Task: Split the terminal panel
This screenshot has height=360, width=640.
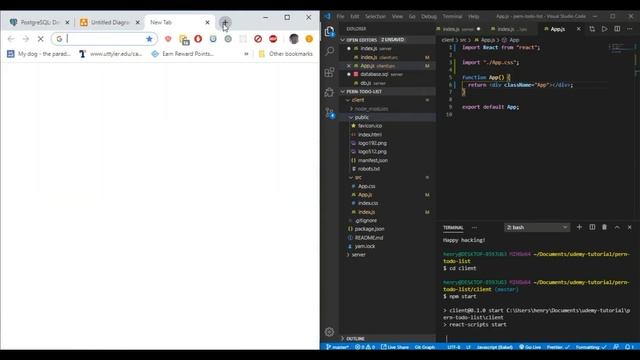Action: click(x=592, y=227)
